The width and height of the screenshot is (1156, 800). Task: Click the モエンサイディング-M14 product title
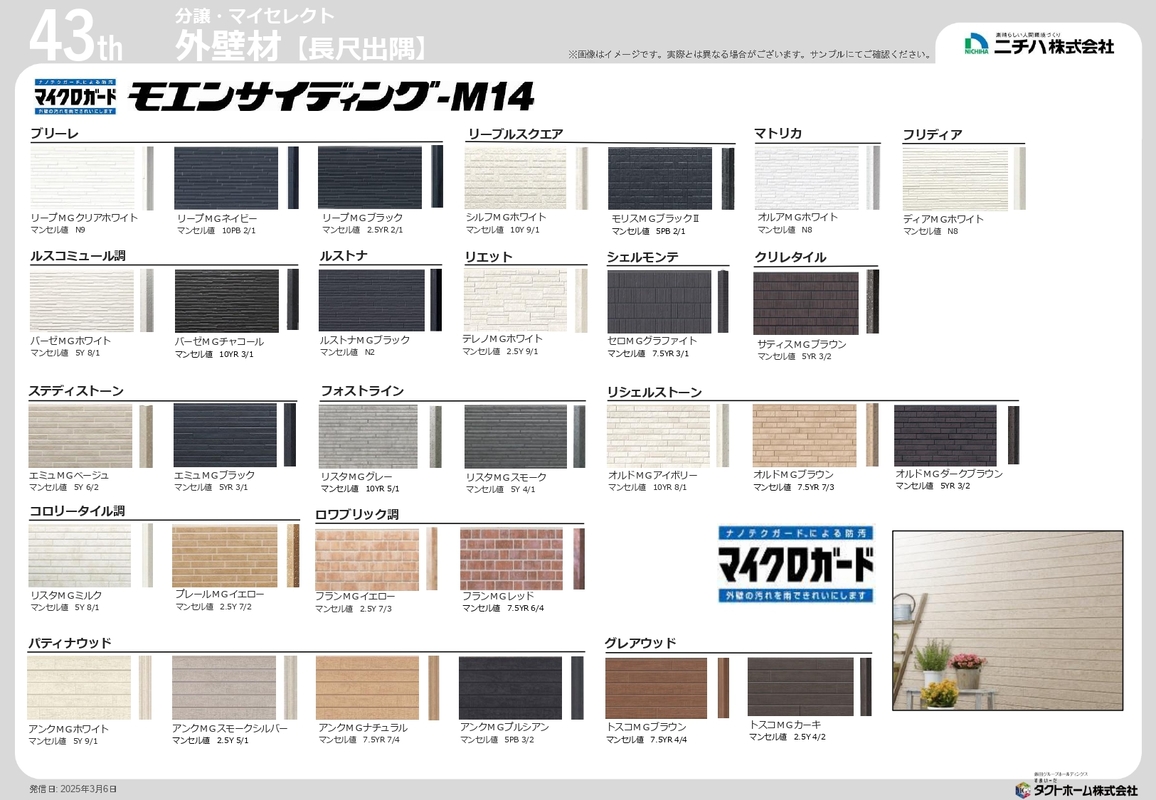point(332,97)
